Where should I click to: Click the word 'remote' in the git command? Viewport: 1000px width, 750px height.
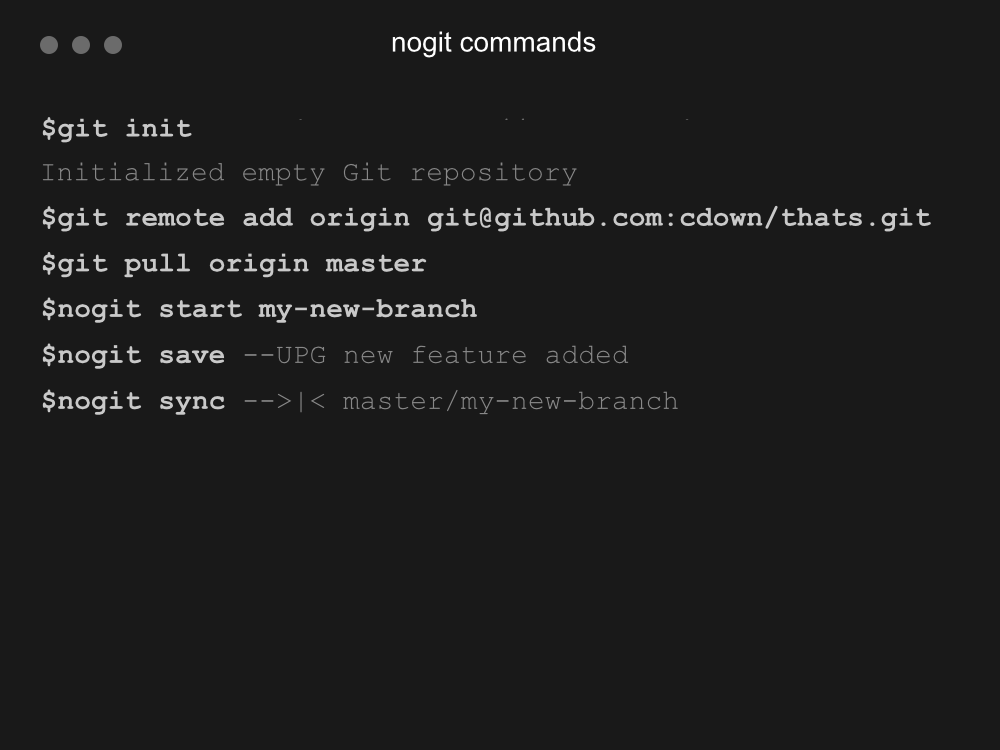tap(175, 218)
